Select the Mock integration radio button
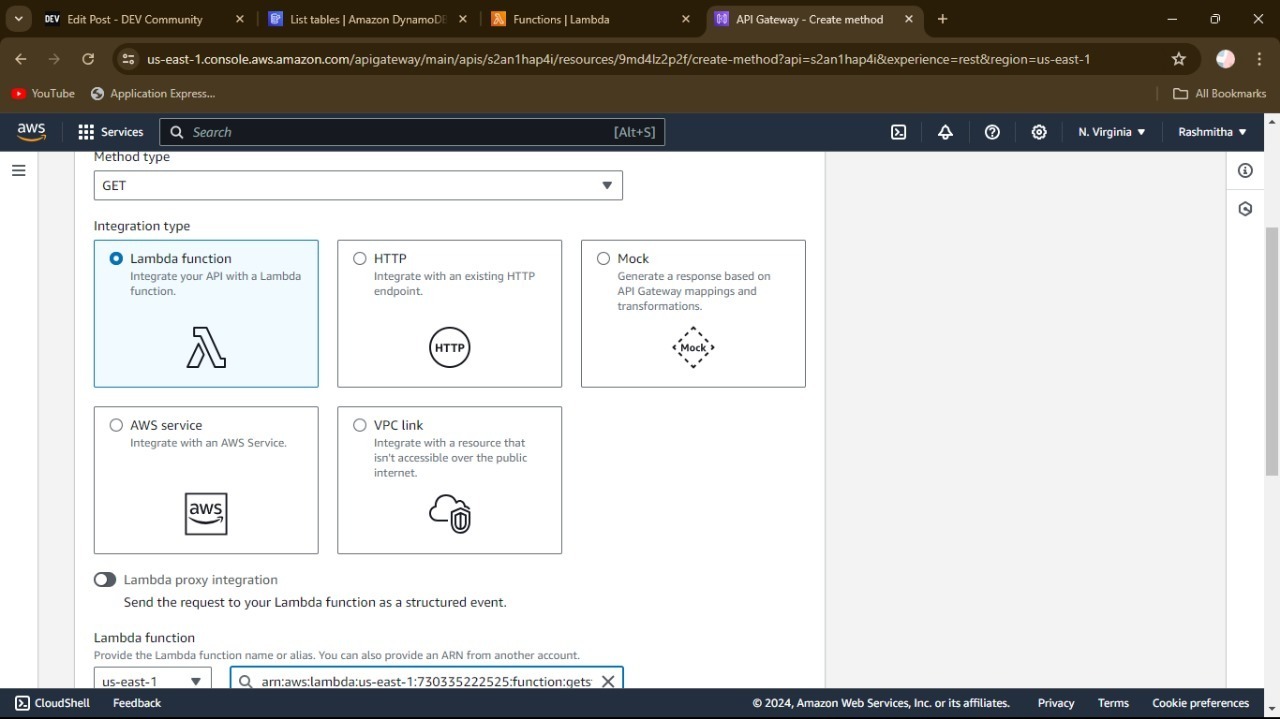The width and height of the screenshot is (1280, 719). 603,258
